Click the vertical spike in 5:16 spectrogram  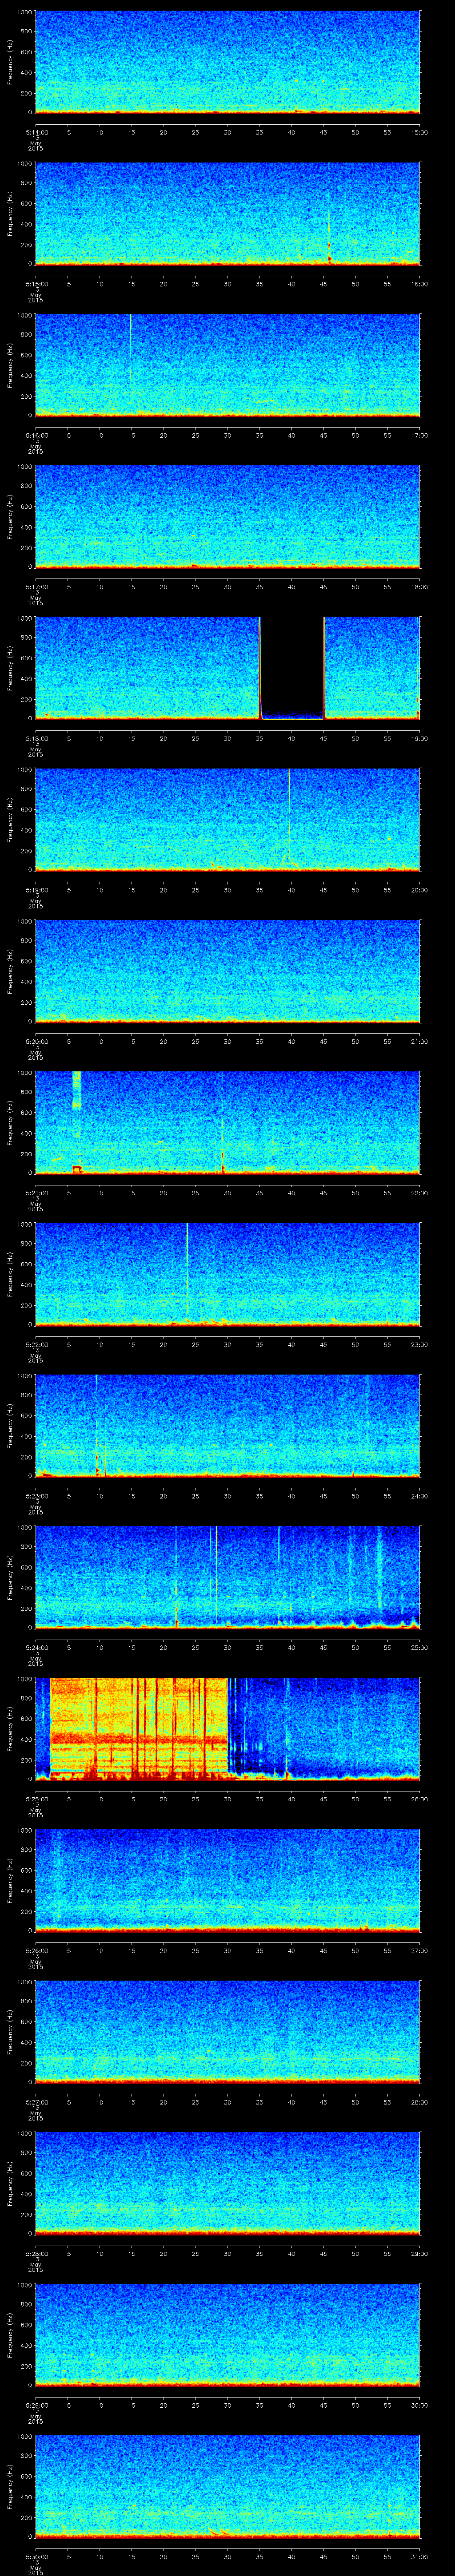click(x=130, y=350)
